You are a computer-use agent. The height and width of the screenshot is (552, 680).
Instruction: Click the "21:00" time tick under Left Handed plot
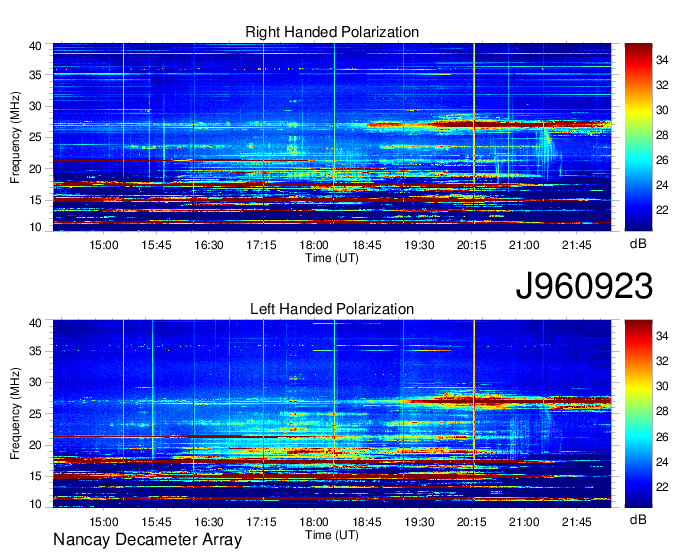[524, 522]
